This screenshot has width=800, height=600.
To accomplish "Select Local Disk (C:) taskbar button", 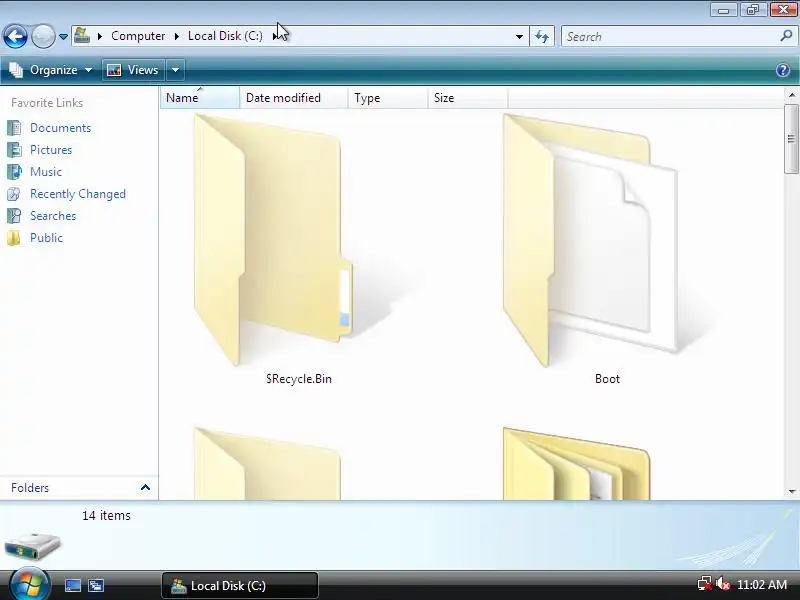I will tap(240, 585).
